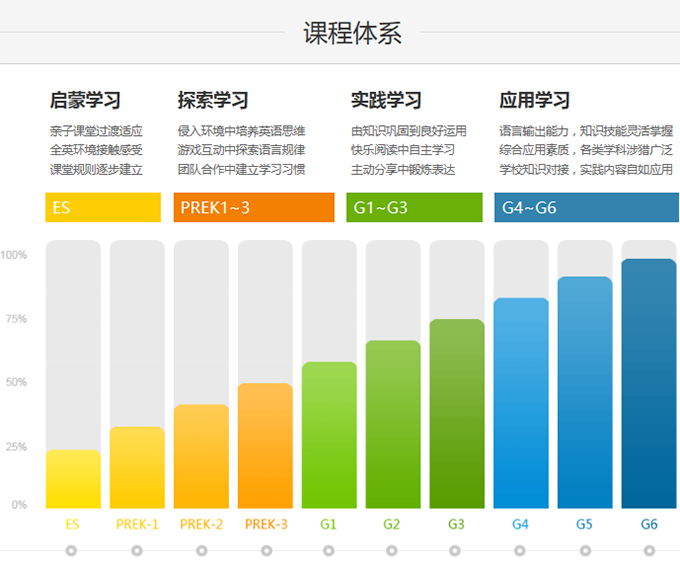
Task: Click the 实践学习 heading
Action: [386, 101]
